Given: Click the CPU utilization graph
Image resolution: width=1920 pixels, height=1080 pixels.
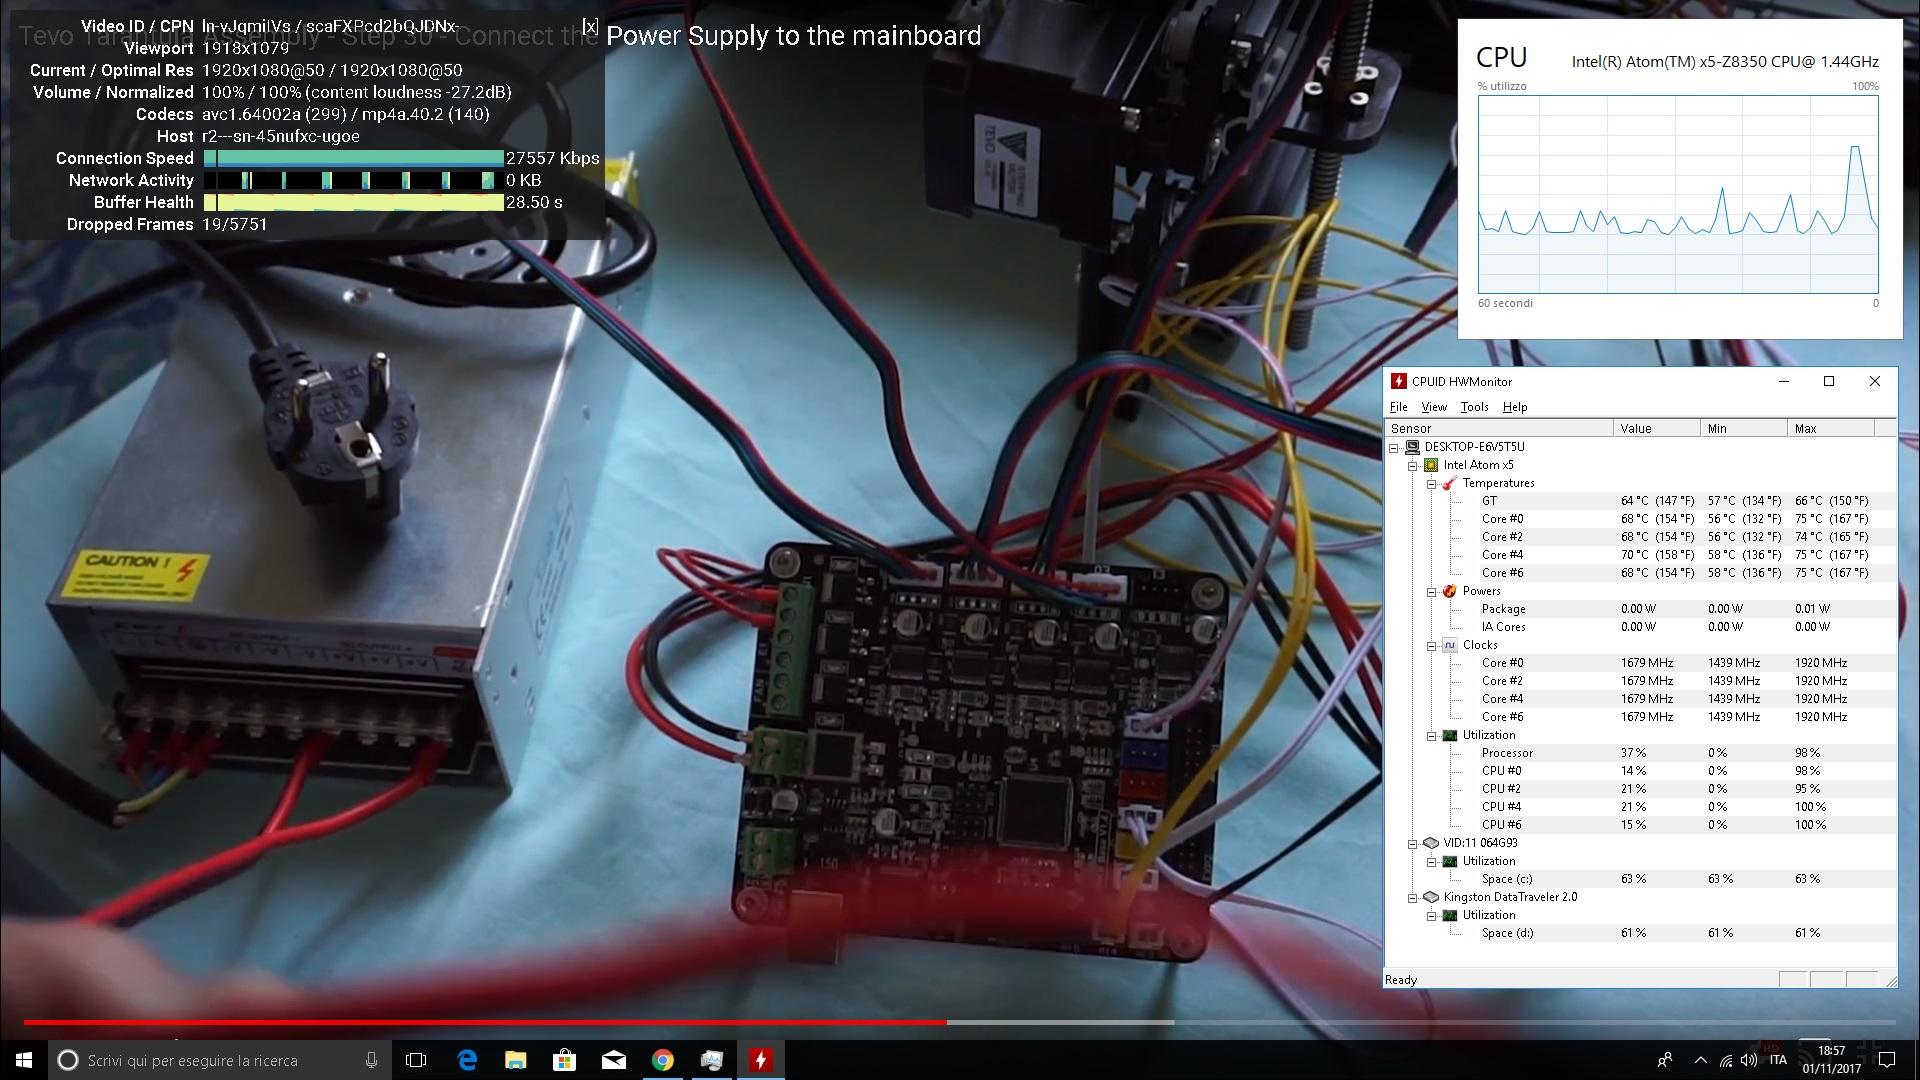Looking at the screenshot, I should tap(1678, 194).
